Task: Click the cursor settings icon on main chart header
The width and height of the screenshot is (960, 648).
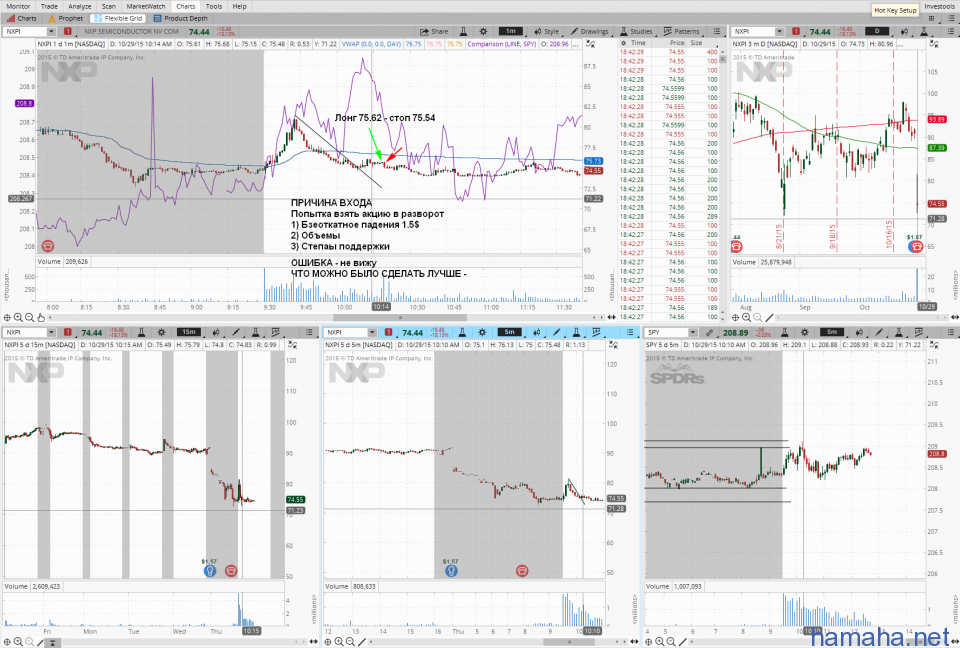Action: point(590,44)
